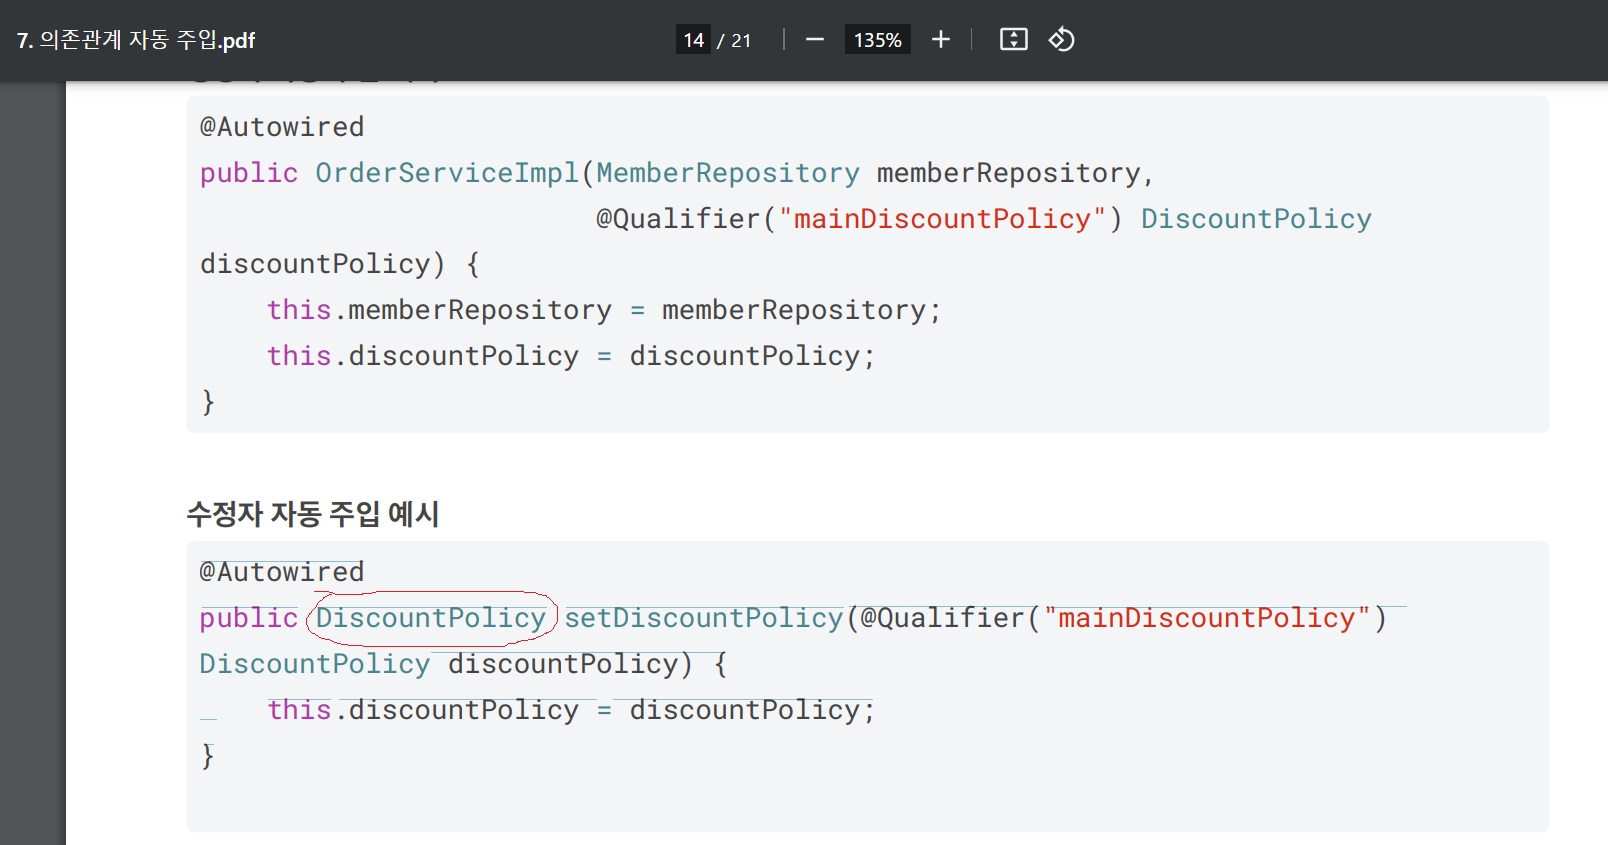The image size is (1608, 845).
Task: Click the MemberRepository parameter type
Action: click(x=728, y=173)
